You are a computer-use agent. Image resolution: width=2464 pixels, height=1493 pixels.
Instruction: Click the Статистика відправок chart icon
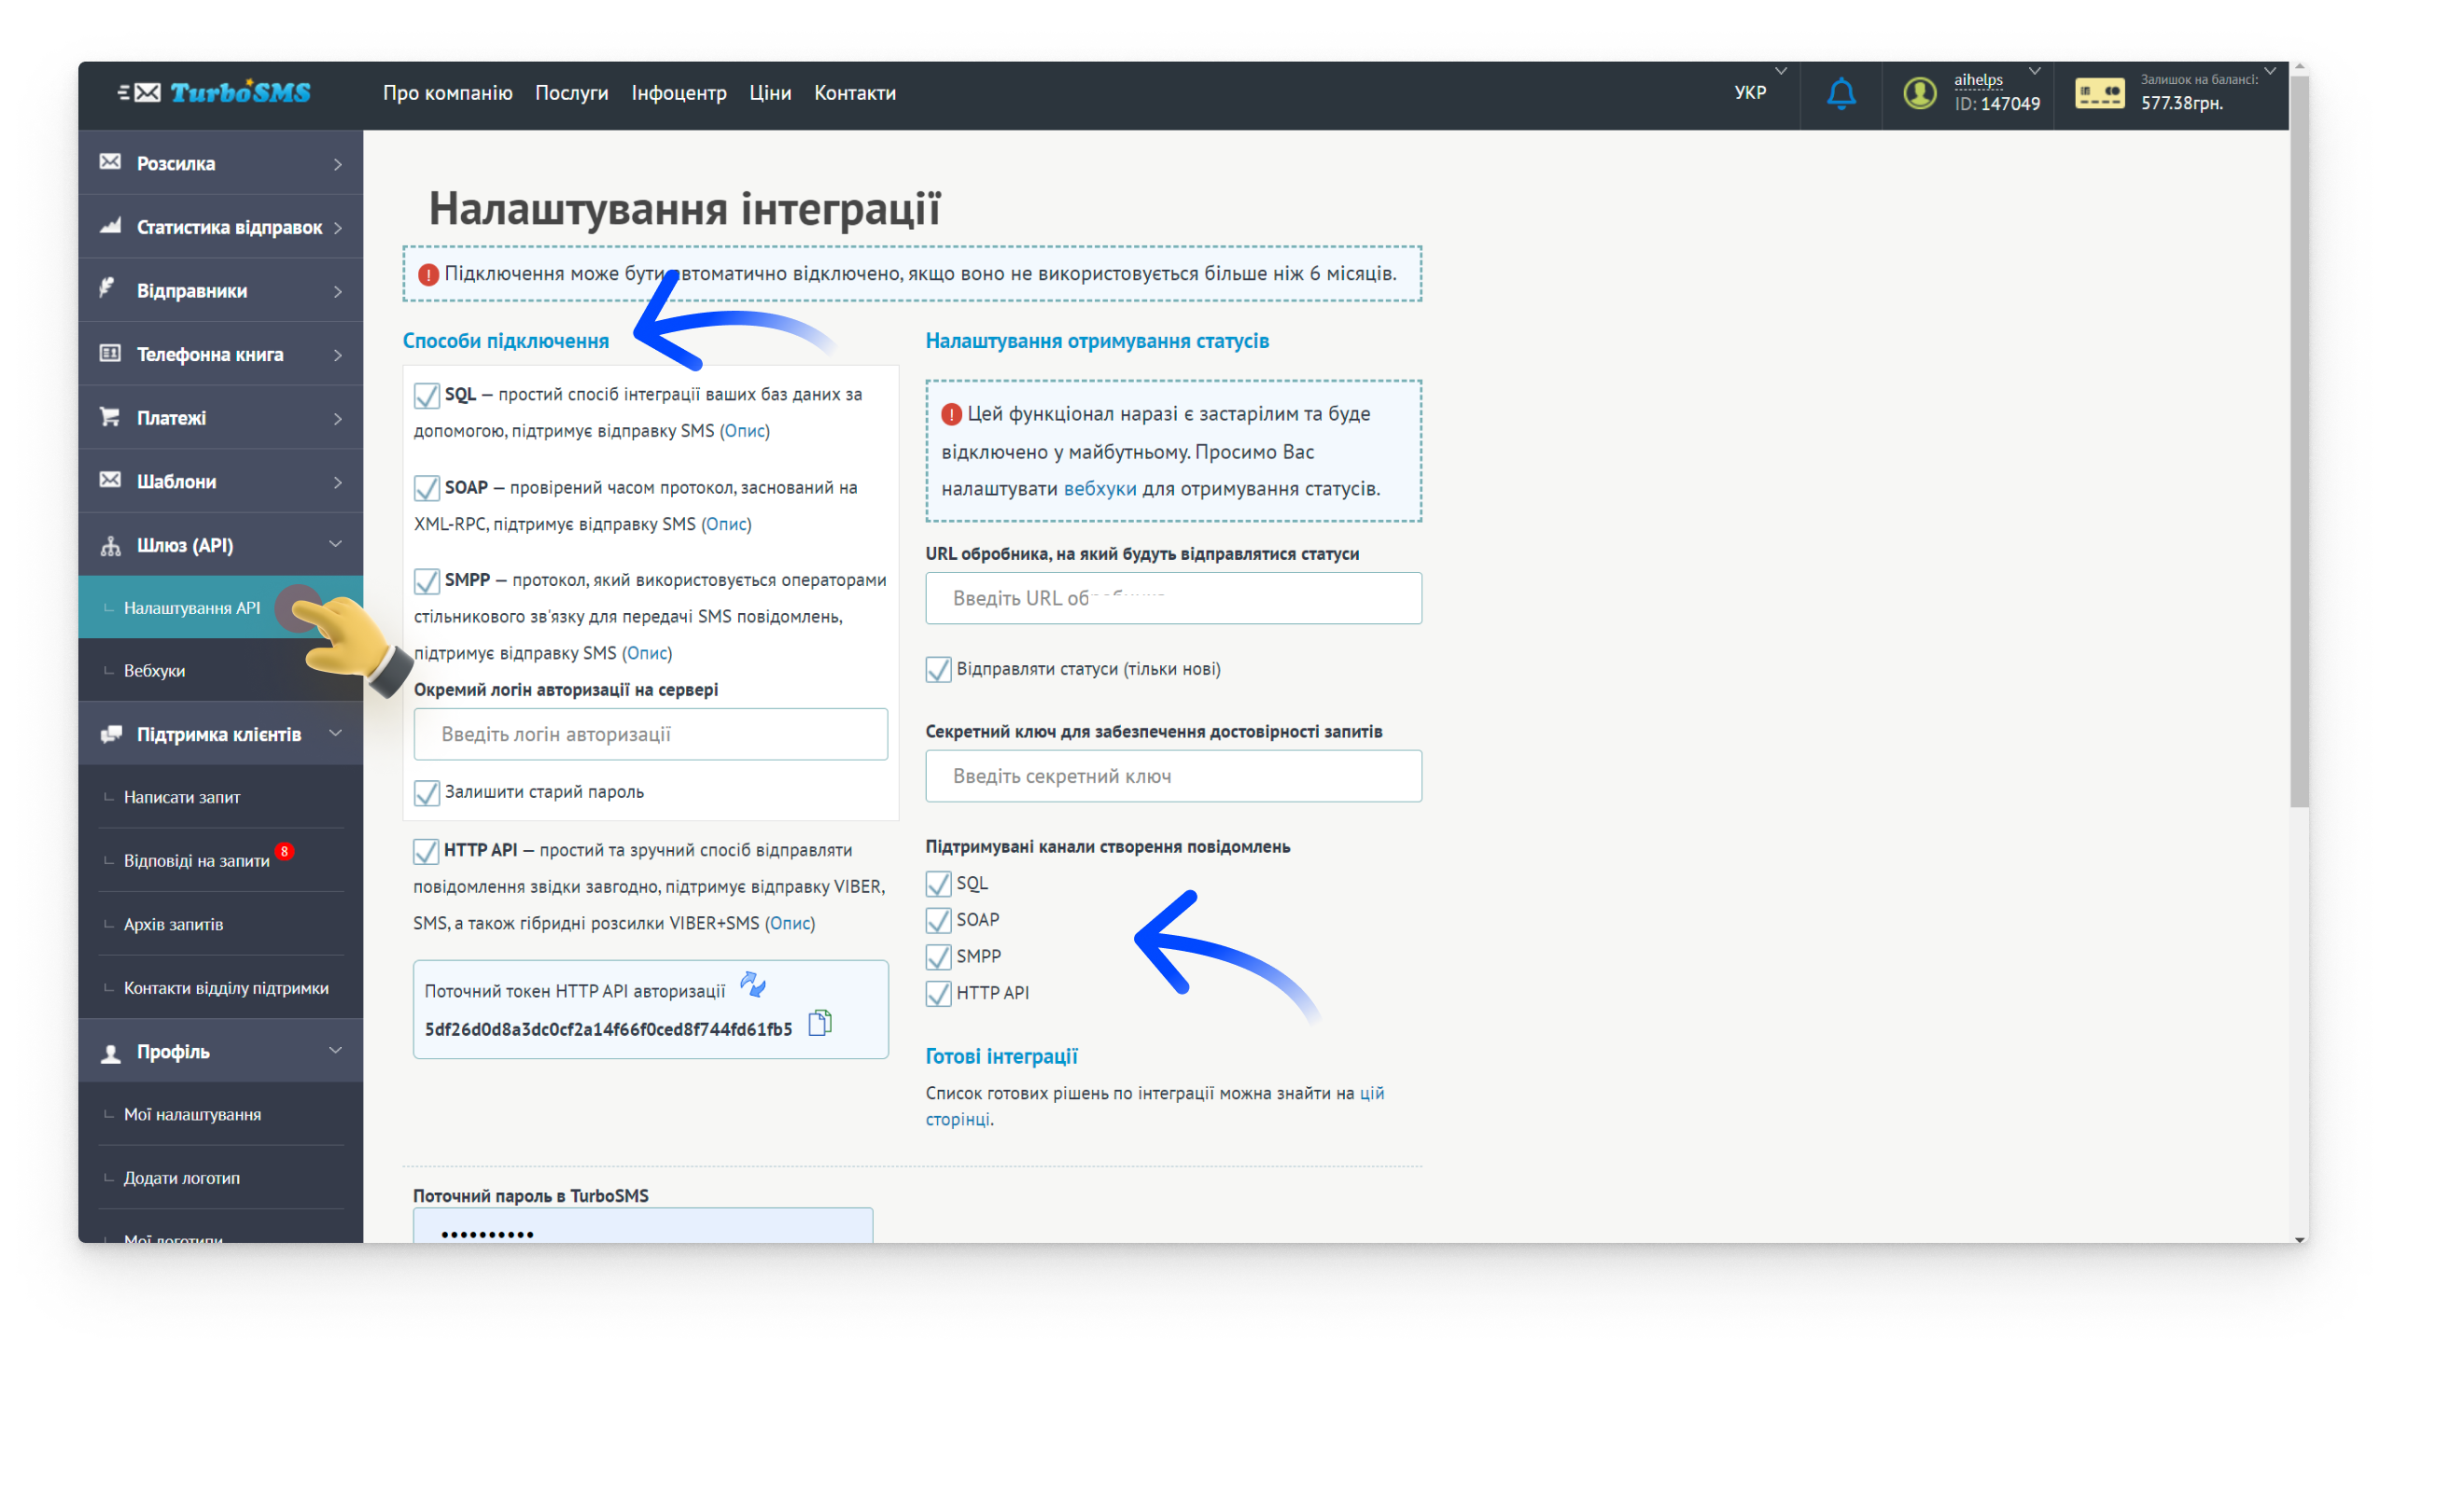(111, 226)
